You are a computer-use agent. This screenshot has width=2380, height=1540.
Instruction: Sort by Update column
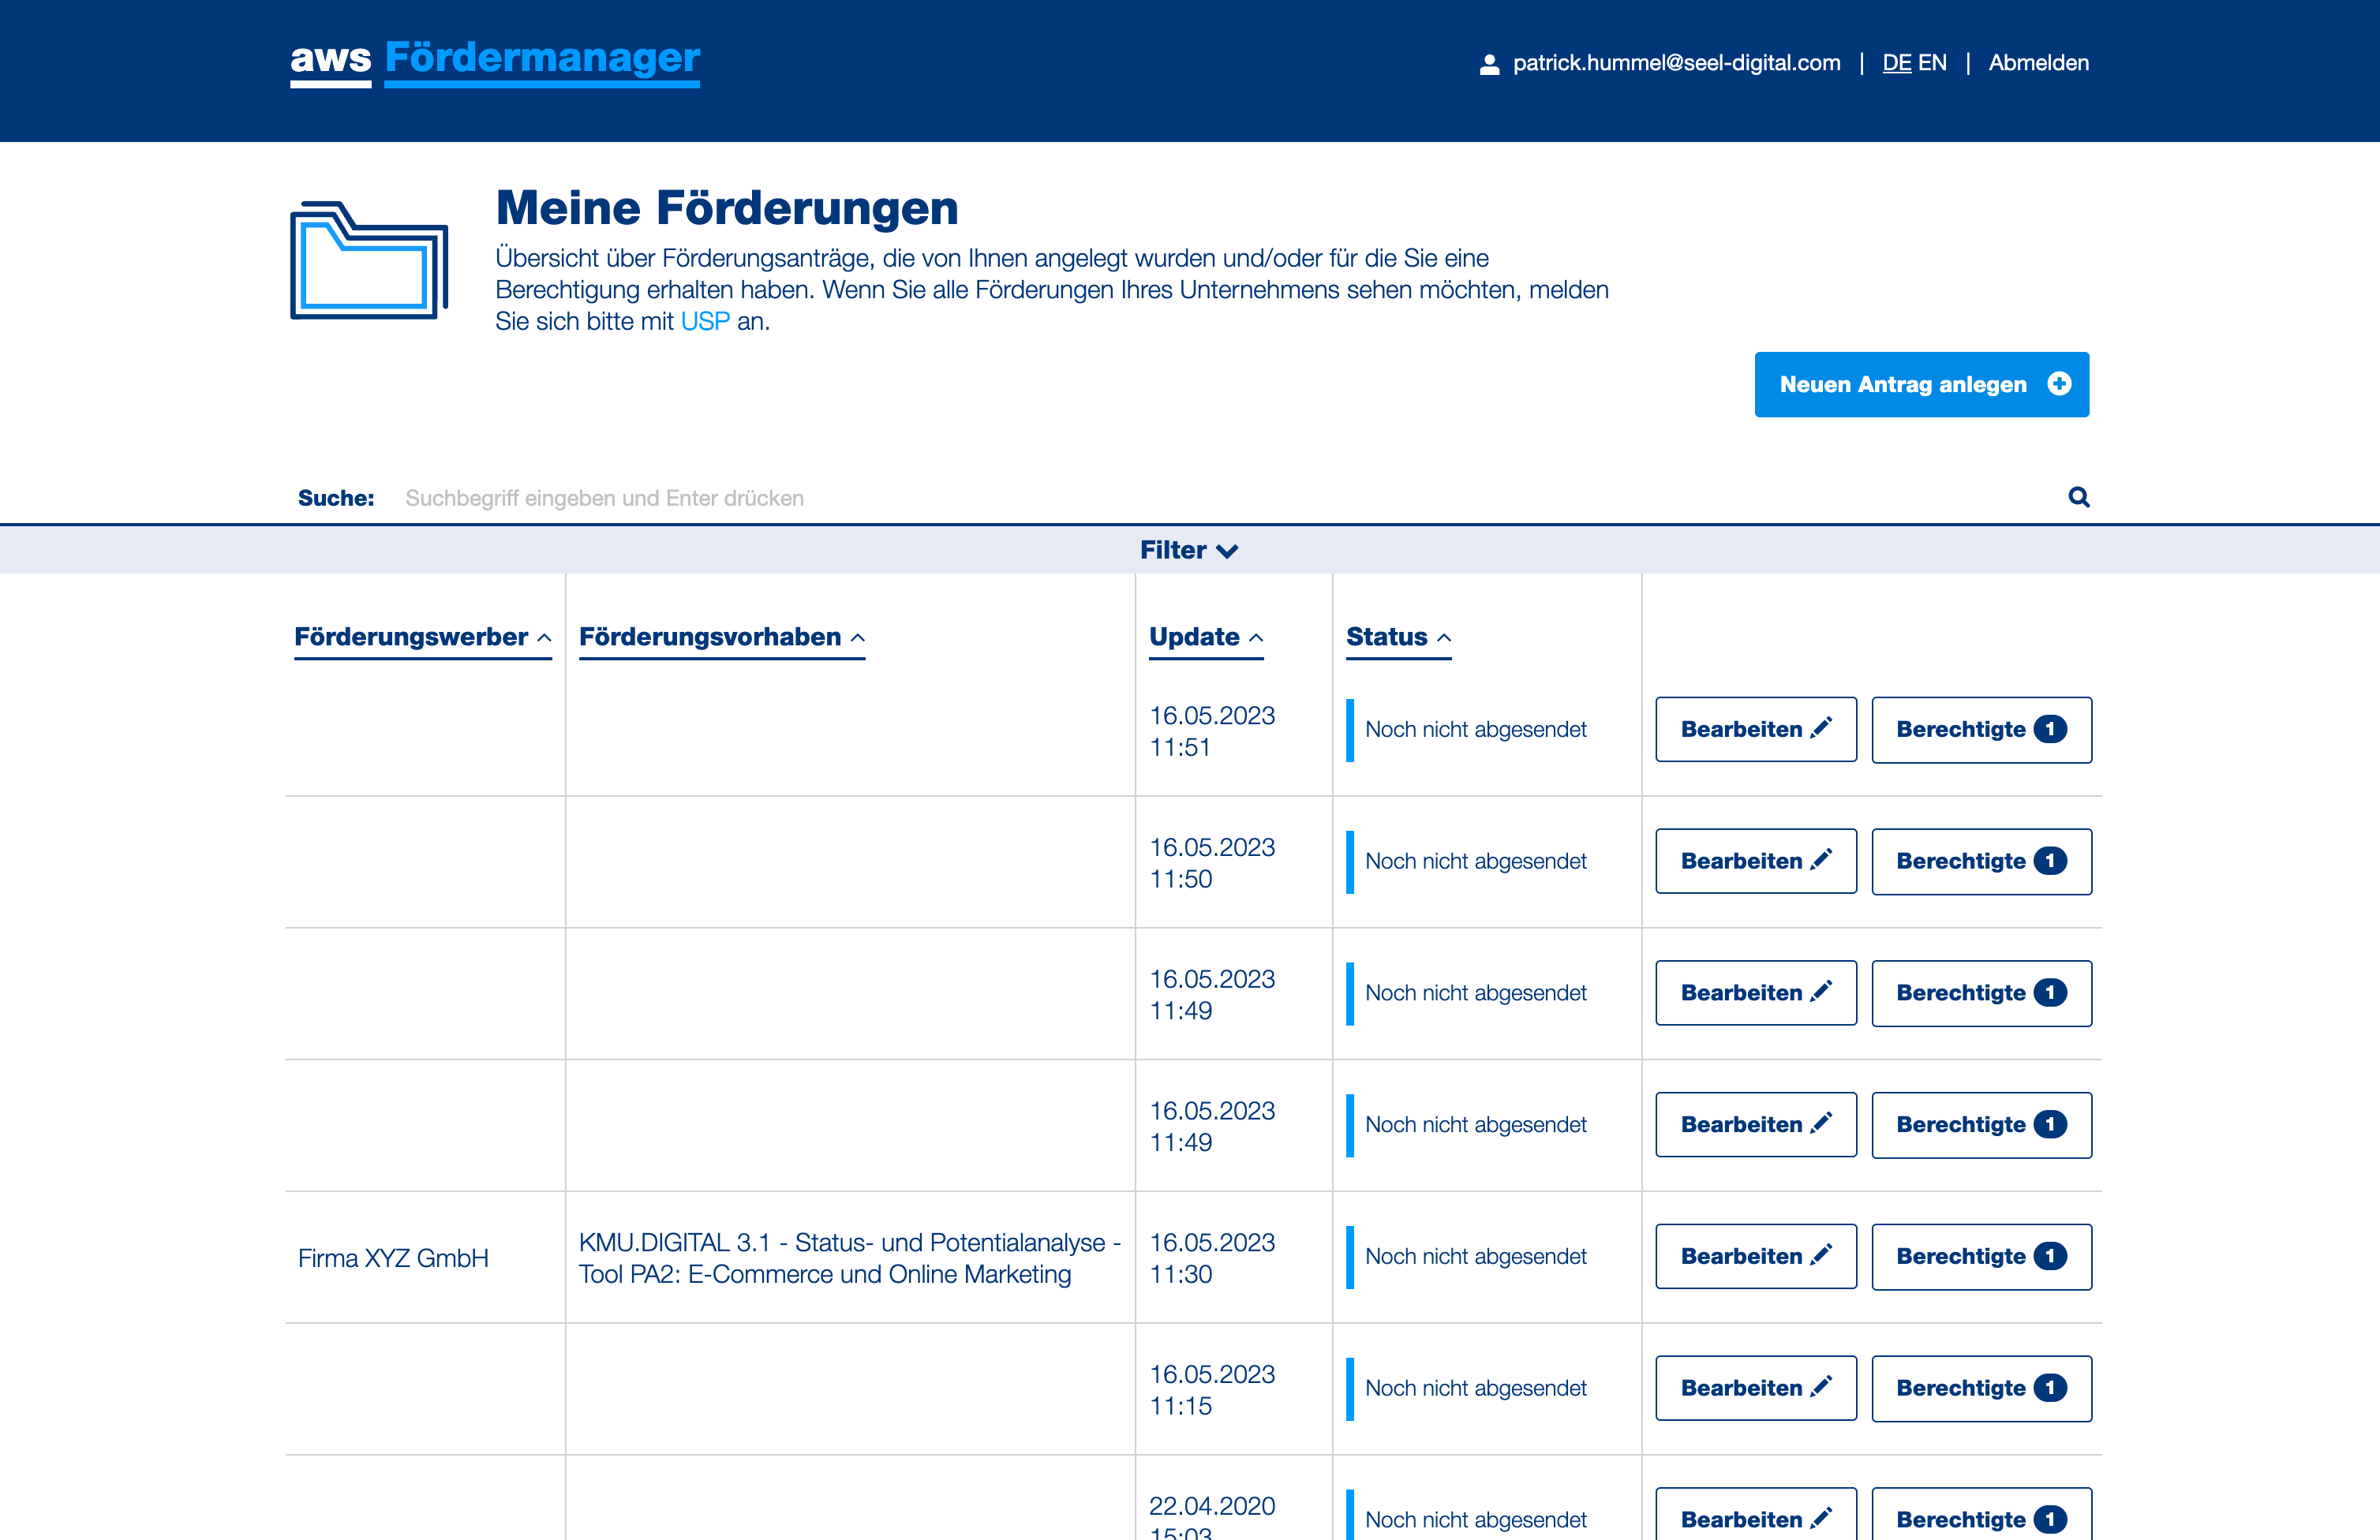(1206, 637)
